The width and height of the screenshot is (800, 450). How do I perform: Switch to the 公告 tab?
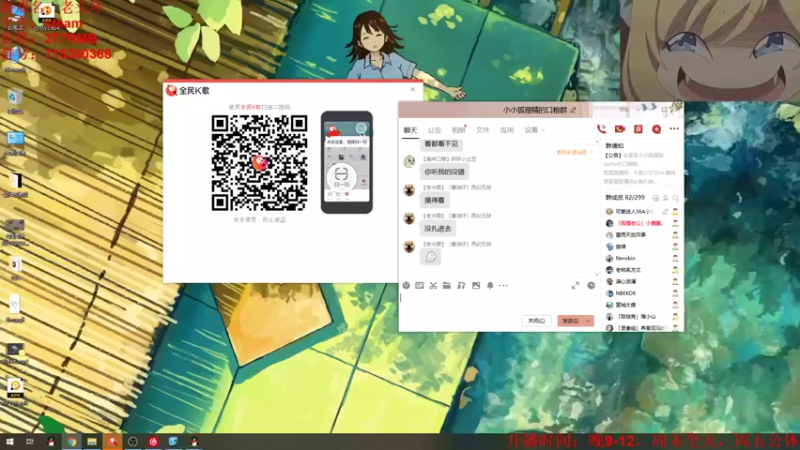point(434,130)
